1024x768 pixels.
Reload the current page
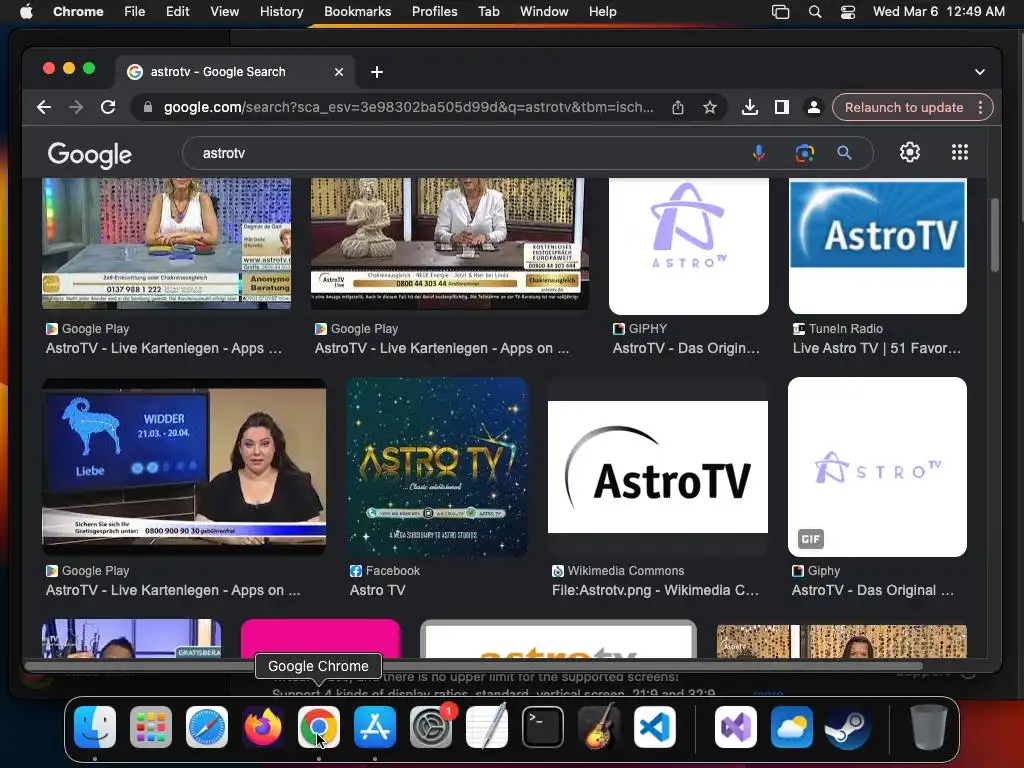coord(108,107)
